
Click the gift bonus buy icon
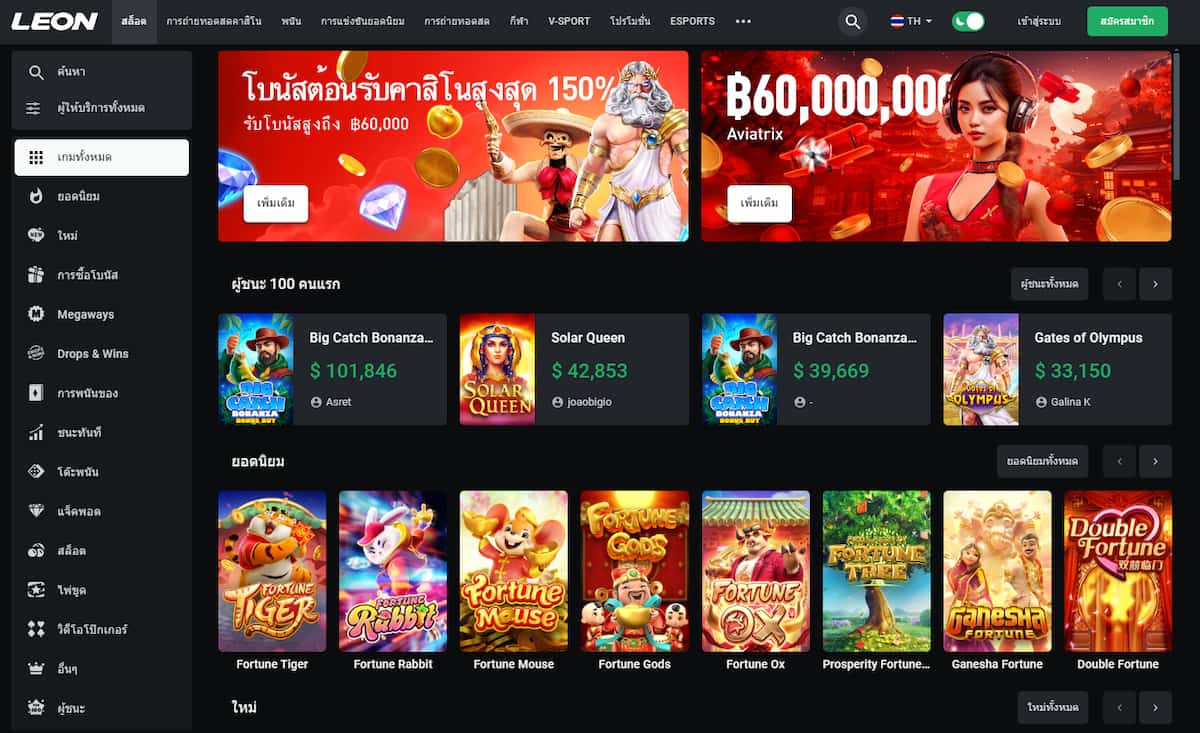(36, 274)
